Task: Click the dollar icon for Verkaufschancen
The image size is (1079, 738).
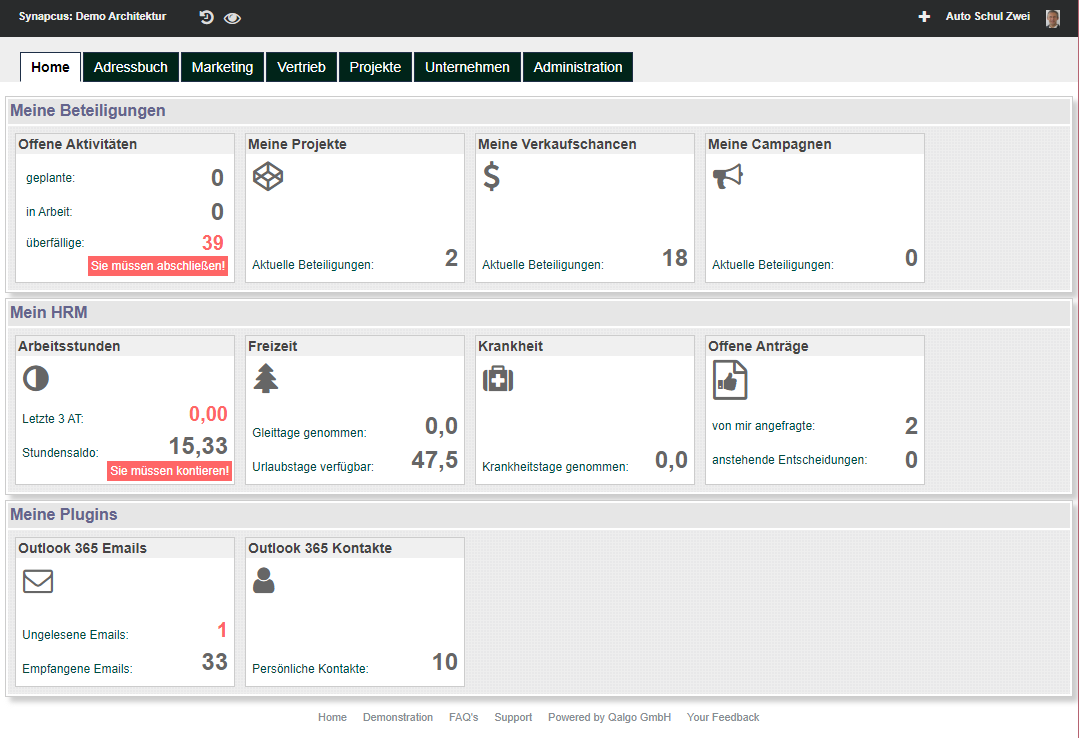Action: (489, 175)
